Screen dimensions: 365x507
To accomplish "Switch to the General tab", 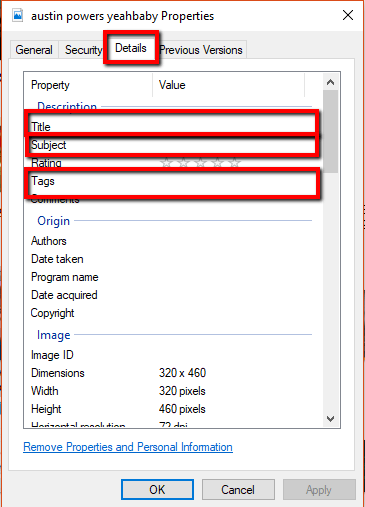I will [x=34, y=50].
